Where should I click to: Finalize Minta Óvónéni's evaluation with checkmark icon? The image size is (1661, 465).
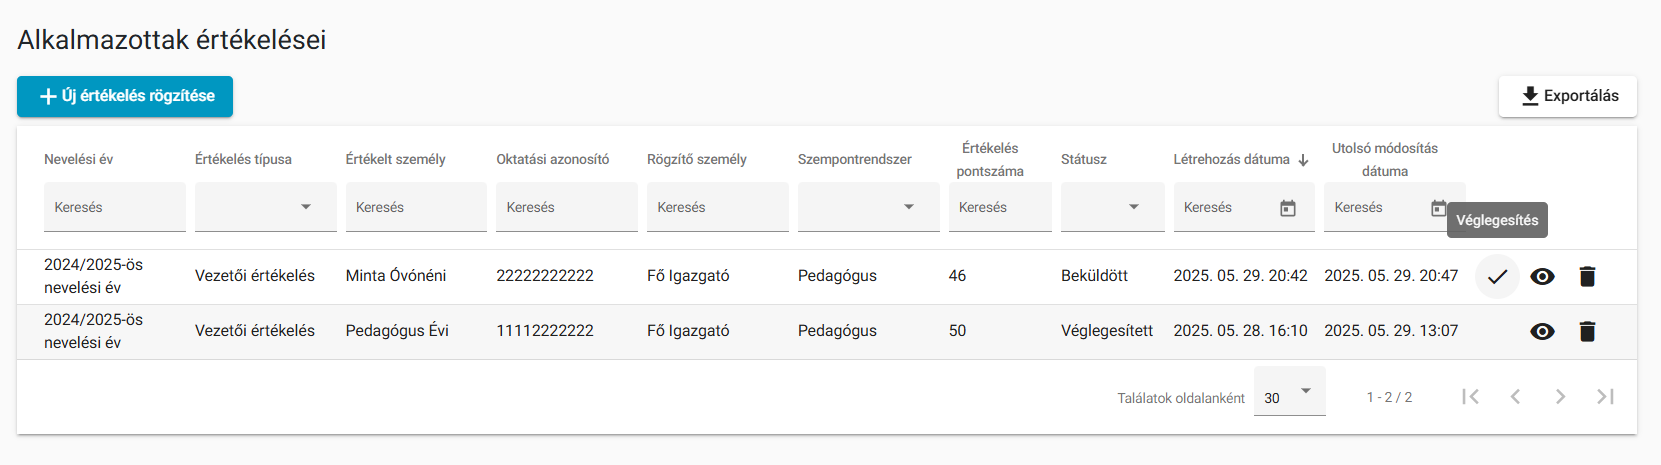(1497, 277)
